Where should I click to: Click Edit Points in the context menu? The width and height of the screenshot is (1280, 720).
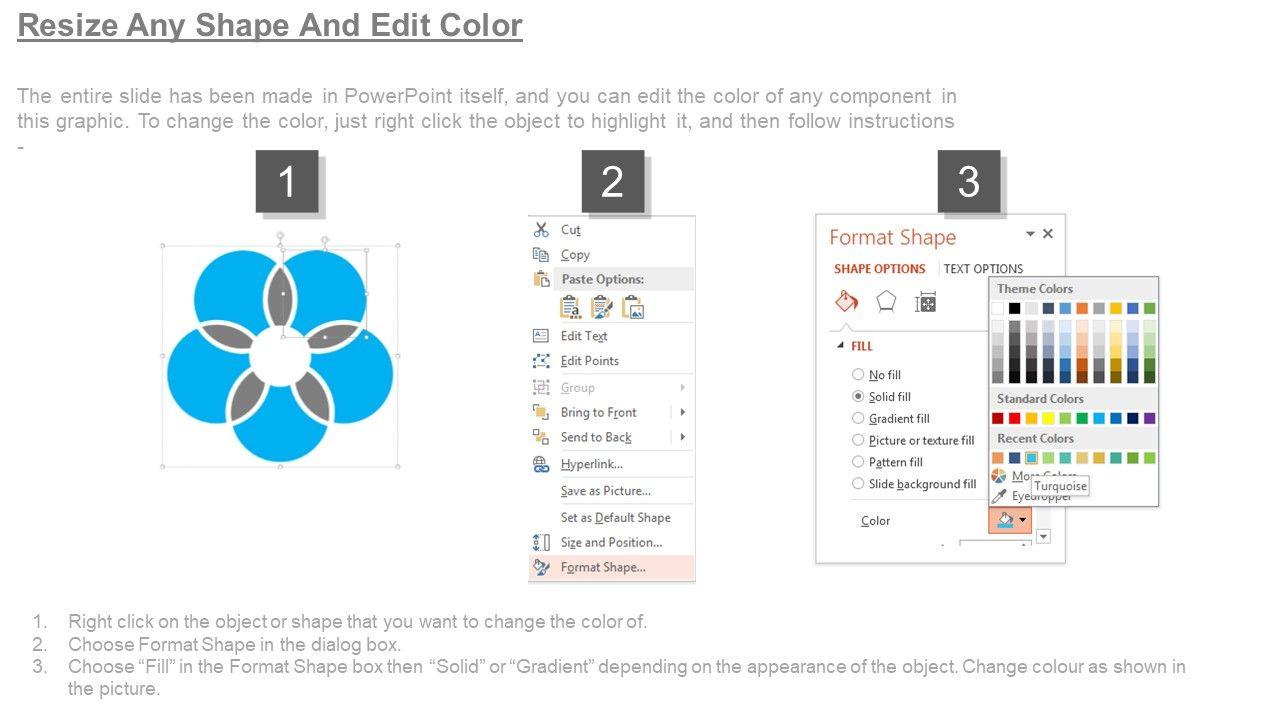[589, 361]
